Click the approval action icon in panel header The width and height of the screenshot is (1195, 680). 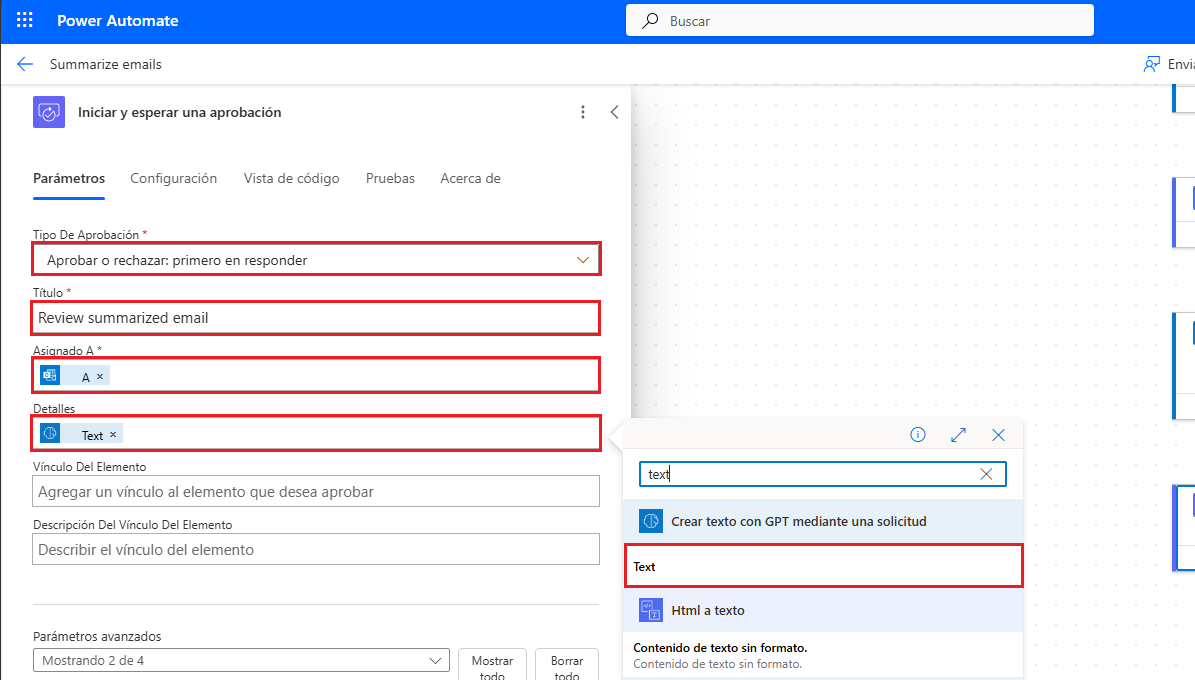point(49,112)
